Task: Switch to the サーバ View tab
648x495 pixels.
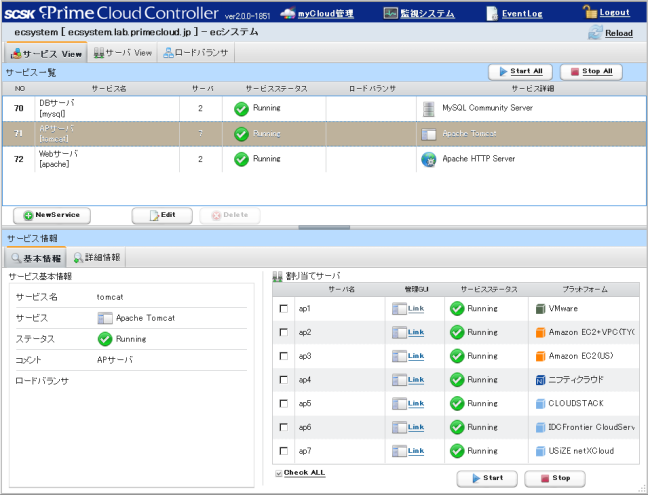Action: point(123,52)
